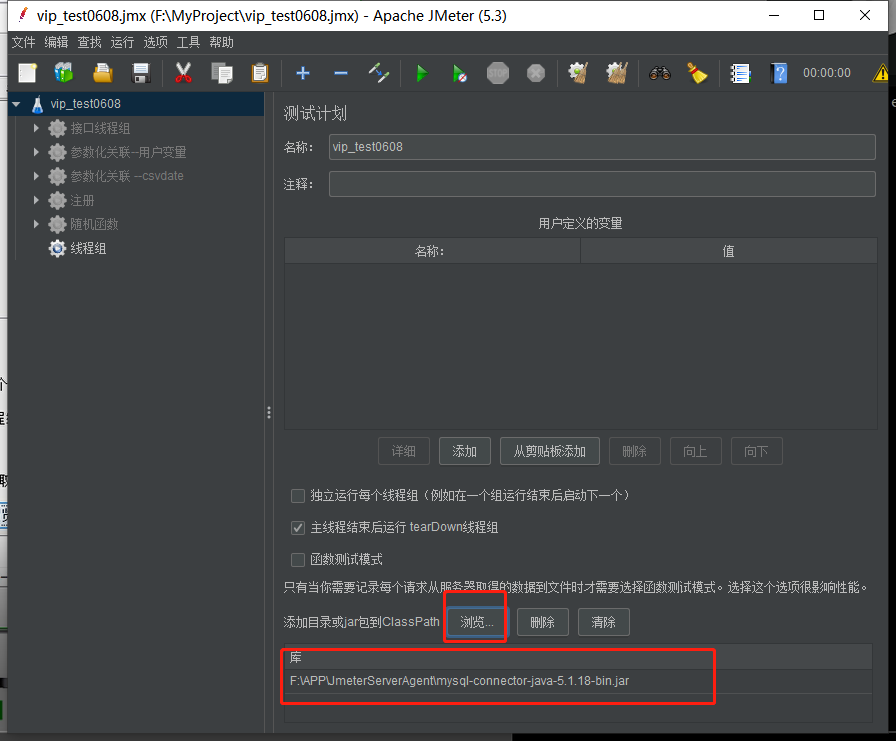Open the 工具 menu
This screenshot has height=741, width=896.
[188, 42]
